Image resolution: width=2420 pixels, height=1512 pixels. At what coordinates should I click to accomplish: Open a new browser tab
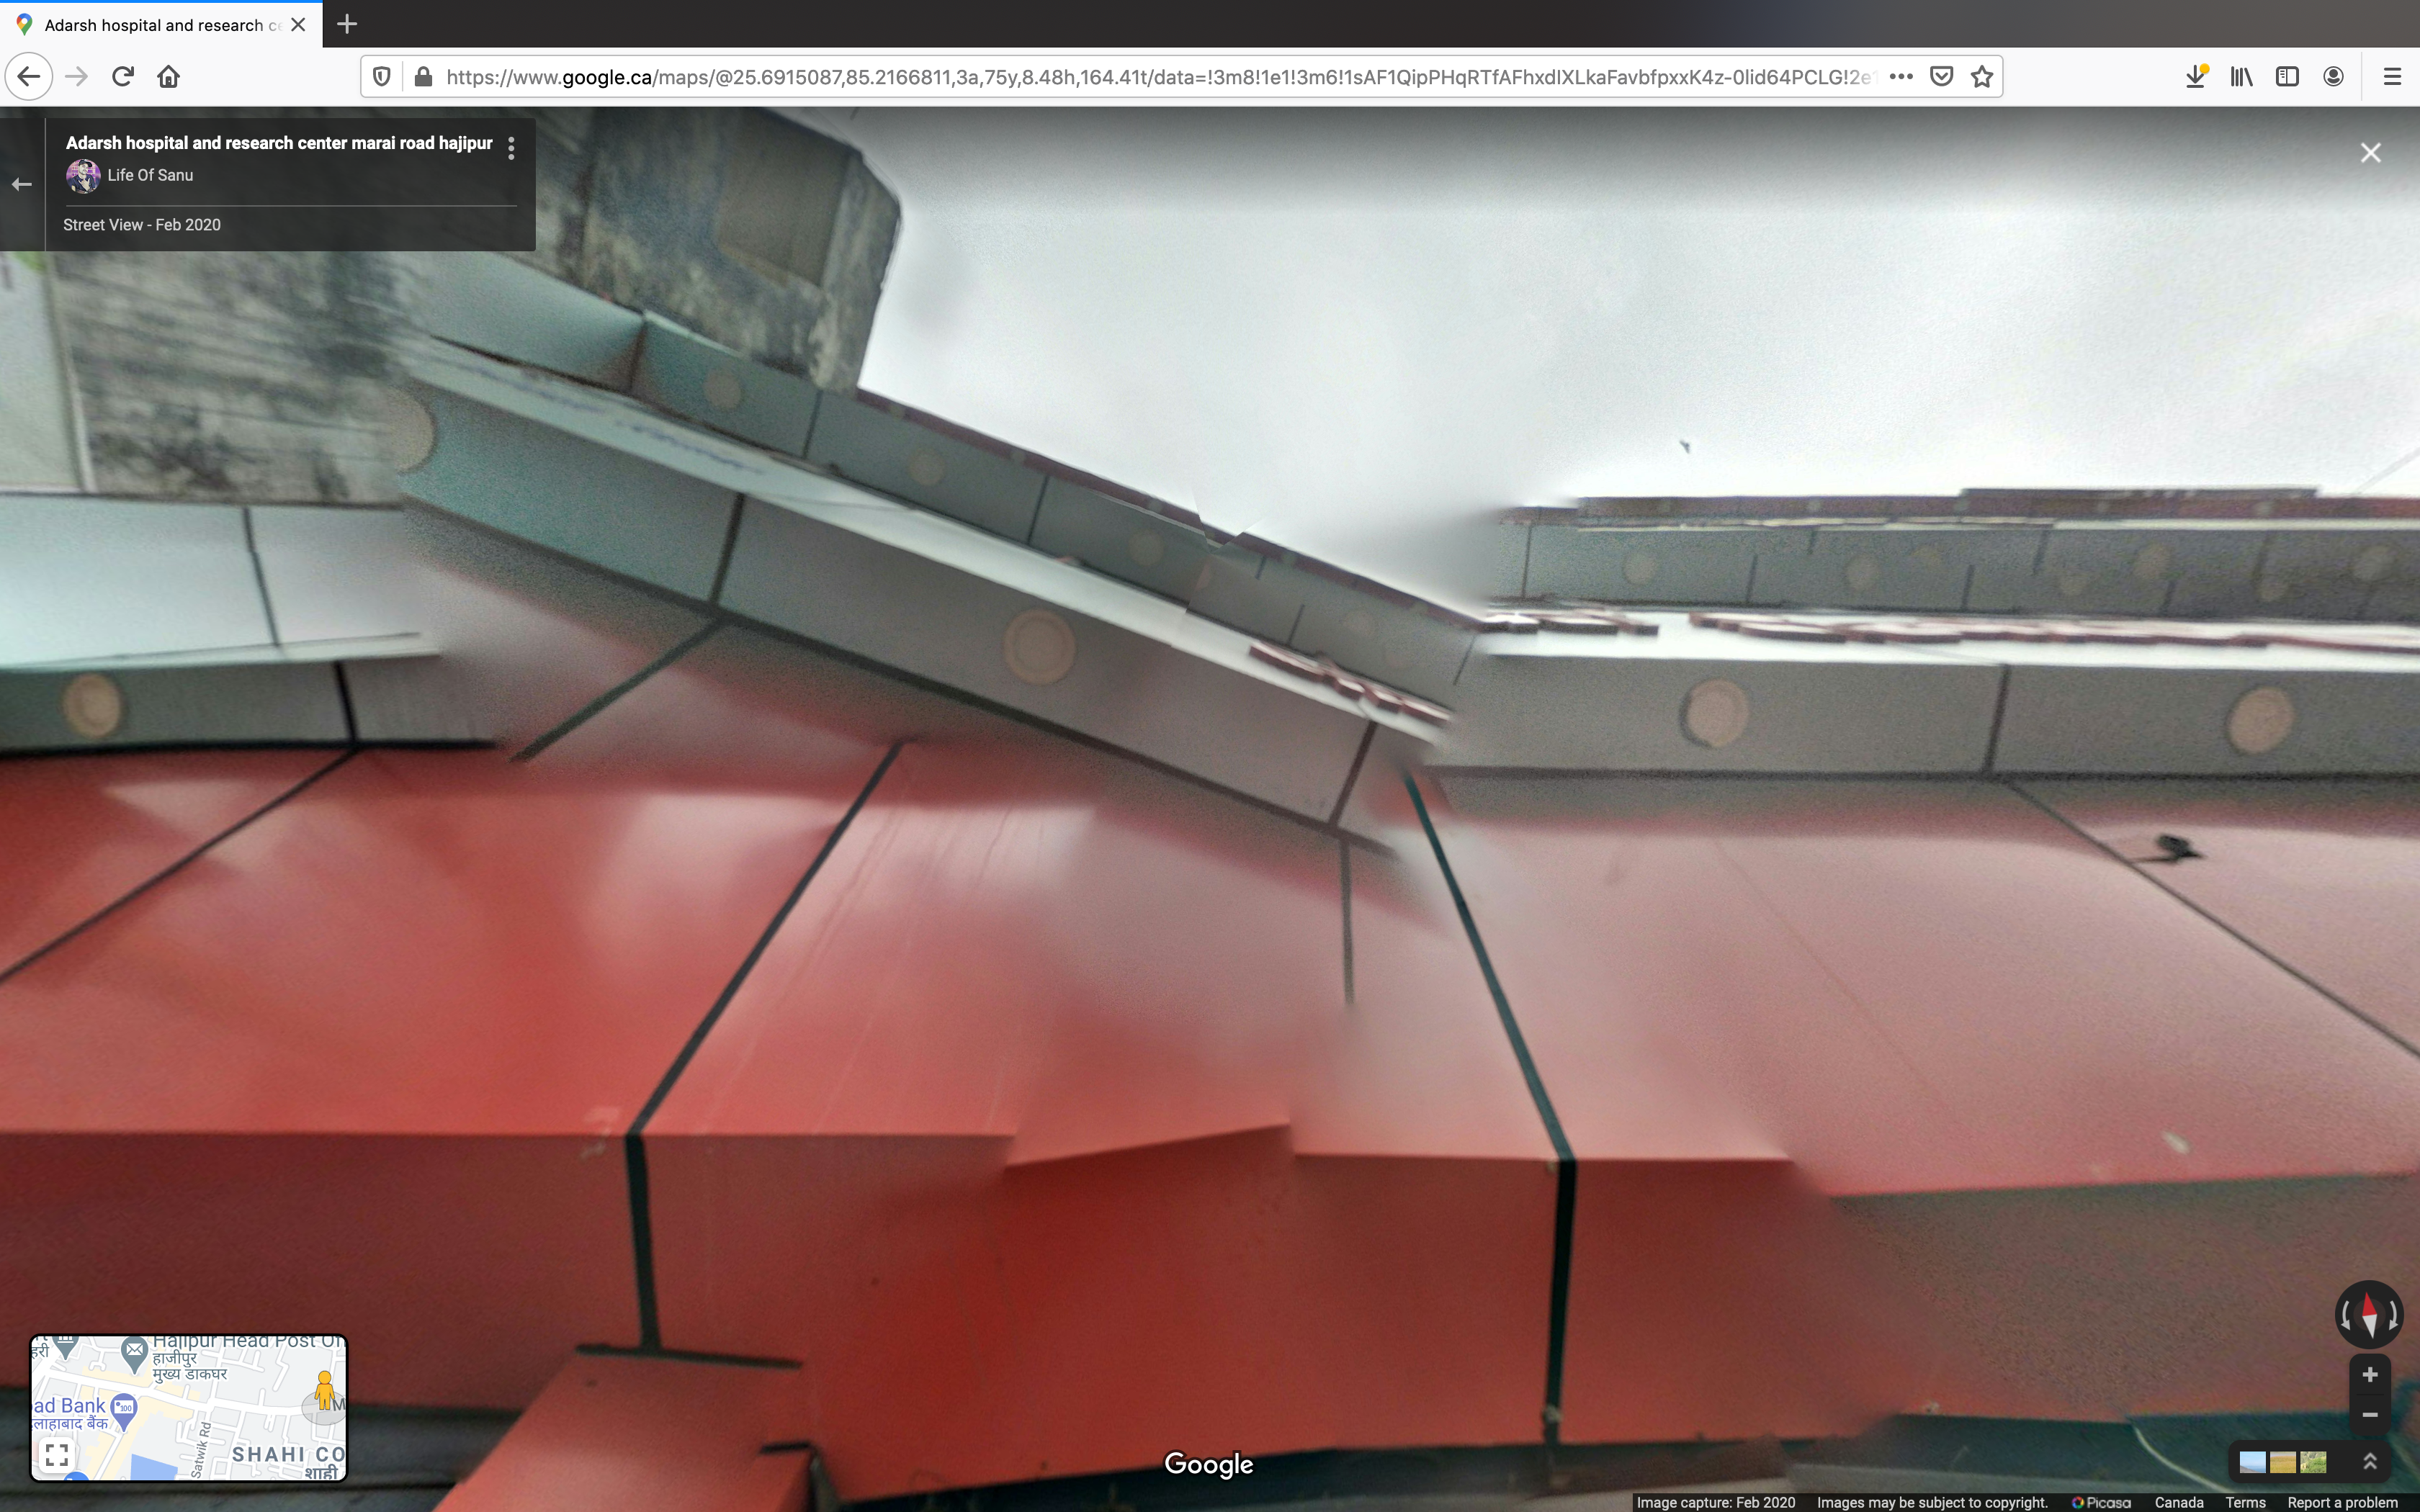347,24
